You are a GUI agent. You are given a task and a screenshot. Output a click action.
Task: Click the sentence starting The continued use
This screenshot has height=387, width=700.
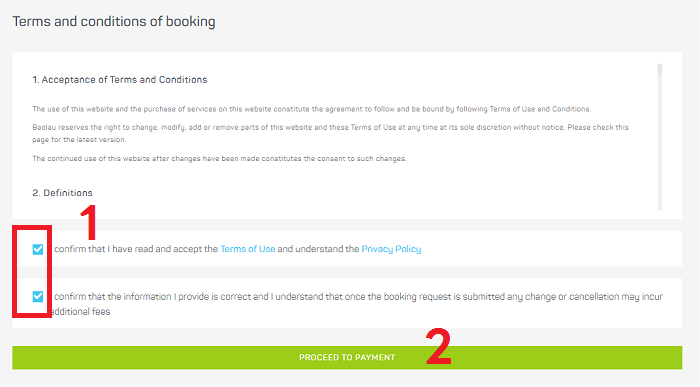[x=219, y=158]
